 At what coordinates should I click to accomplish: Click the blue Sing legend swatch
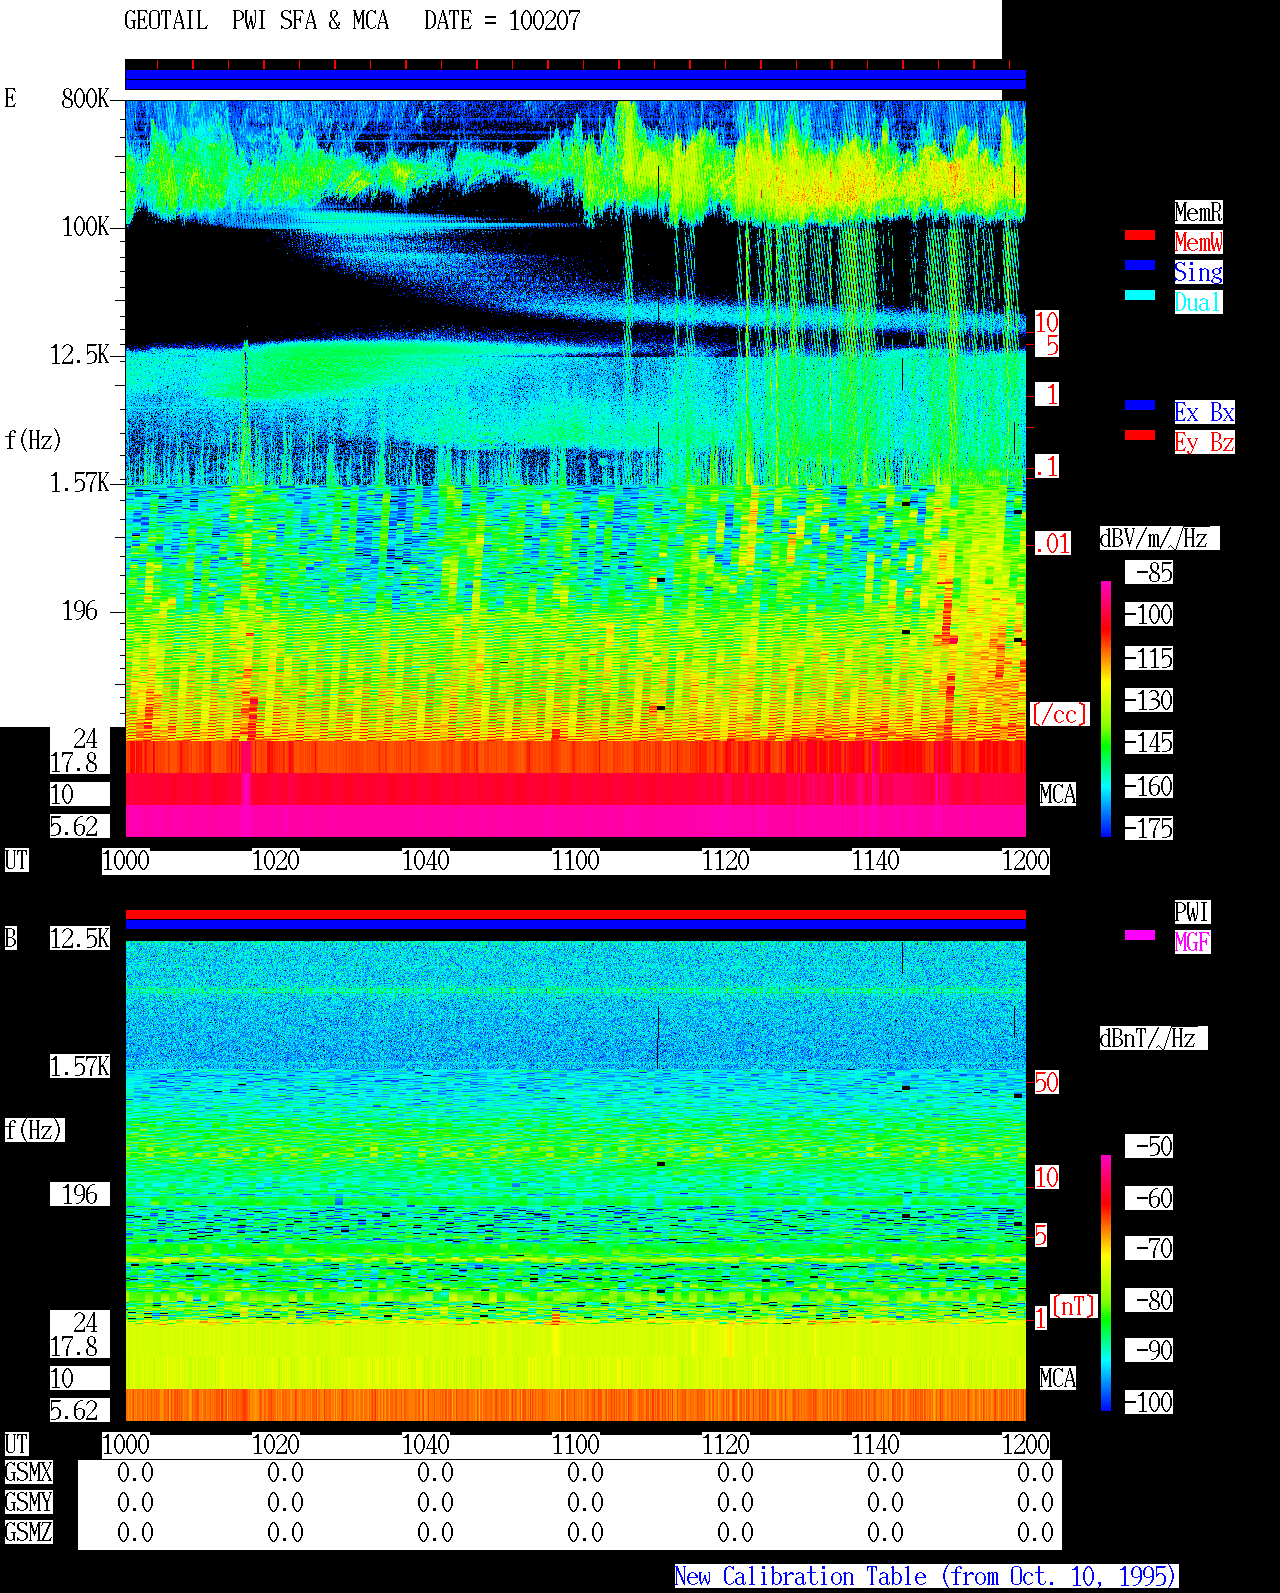click(1140, 265)
